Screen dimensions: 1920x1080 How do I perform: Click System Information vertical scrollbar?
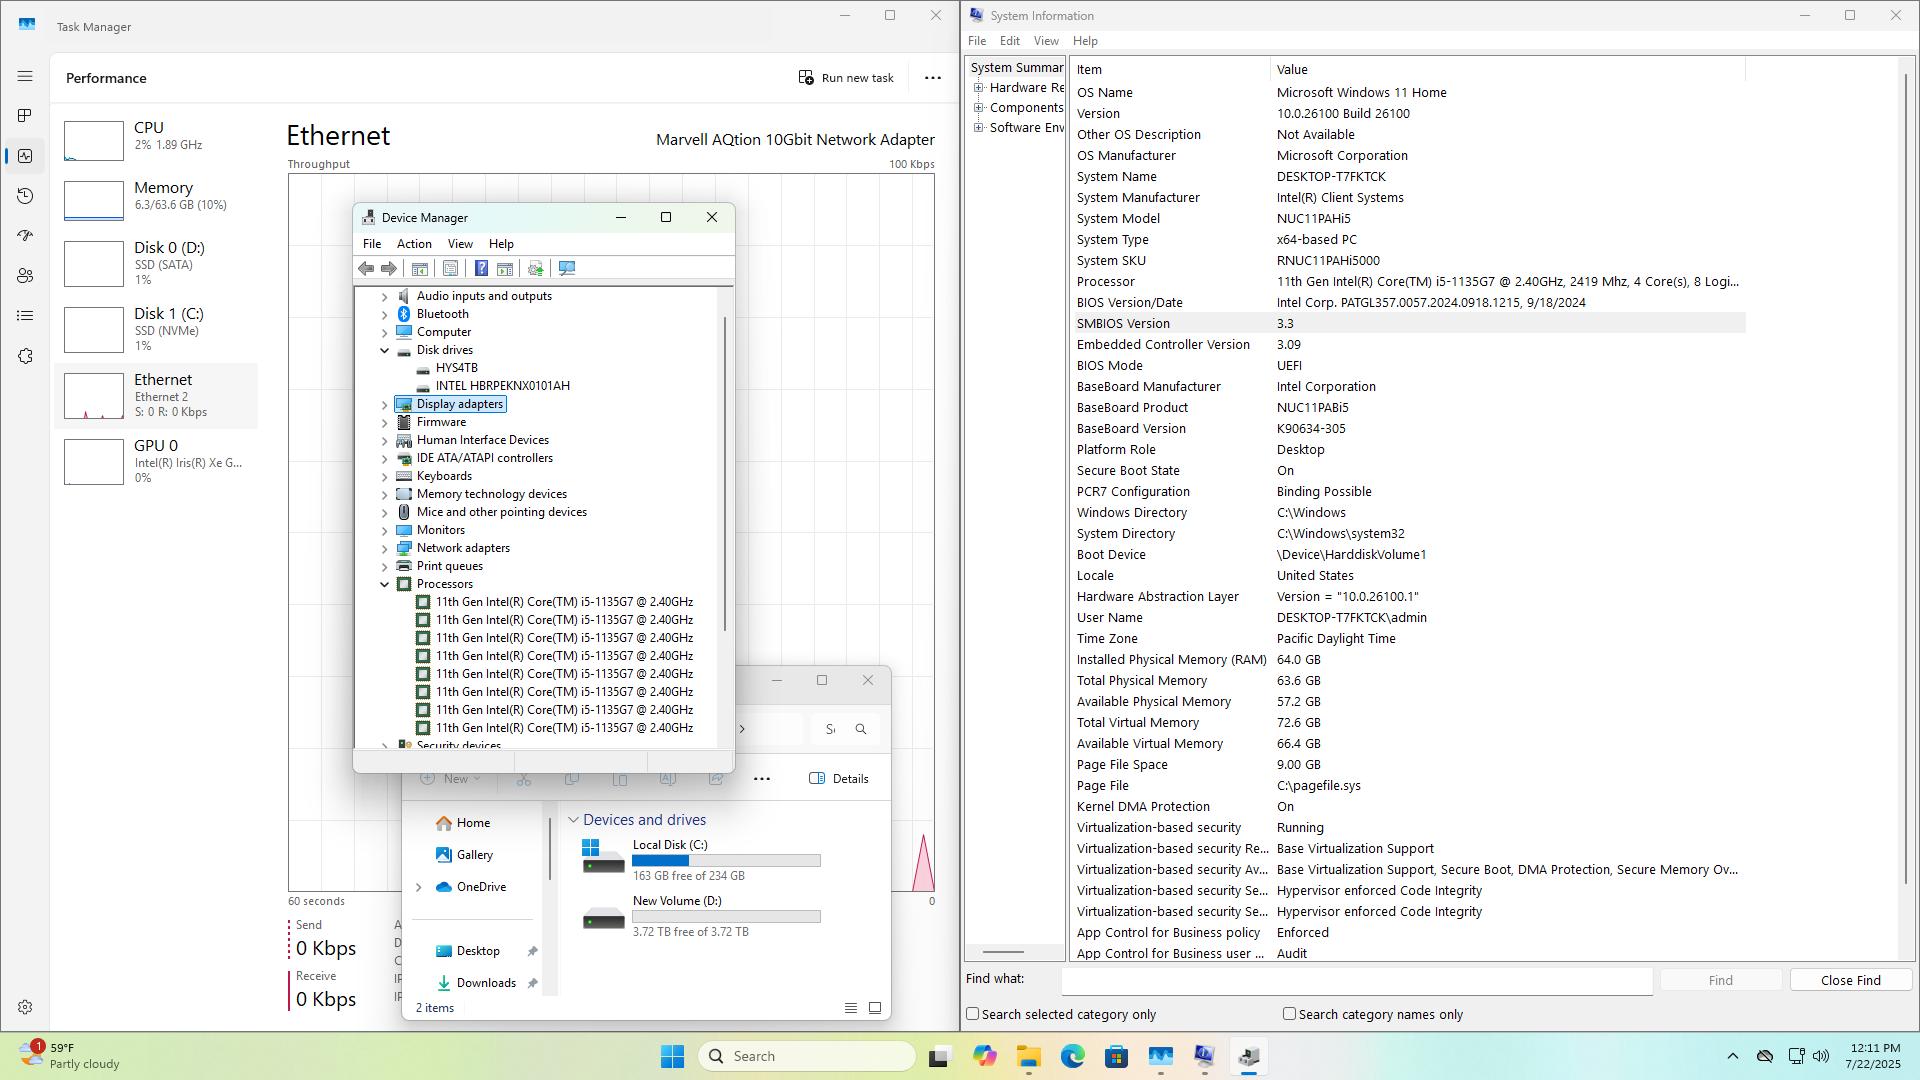1907,480
